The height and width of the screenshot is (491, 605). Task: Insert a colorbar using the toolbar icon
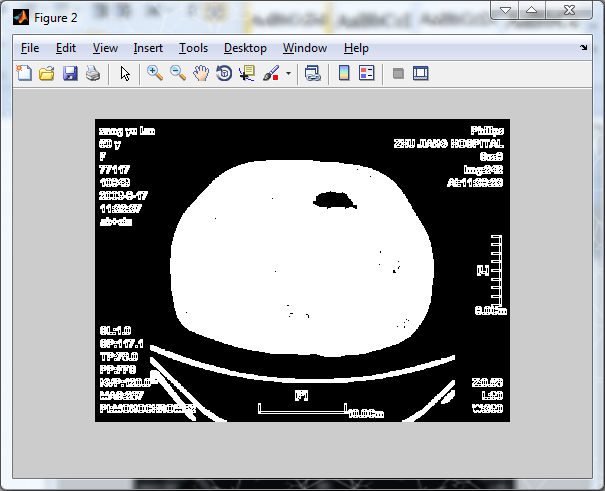344,73
